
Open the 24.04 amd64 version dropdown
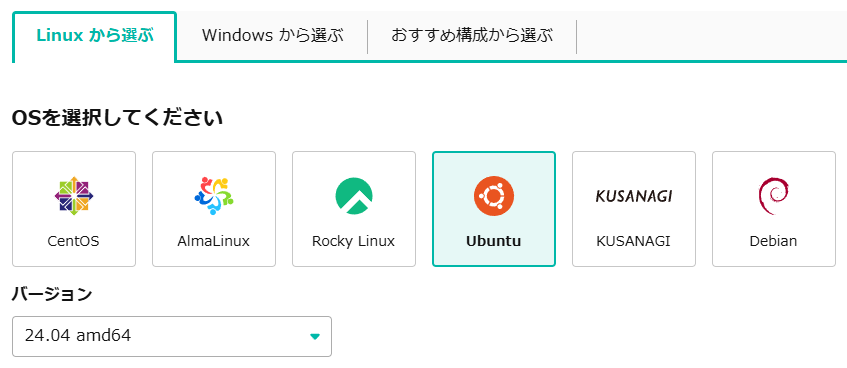coord(172,336)
